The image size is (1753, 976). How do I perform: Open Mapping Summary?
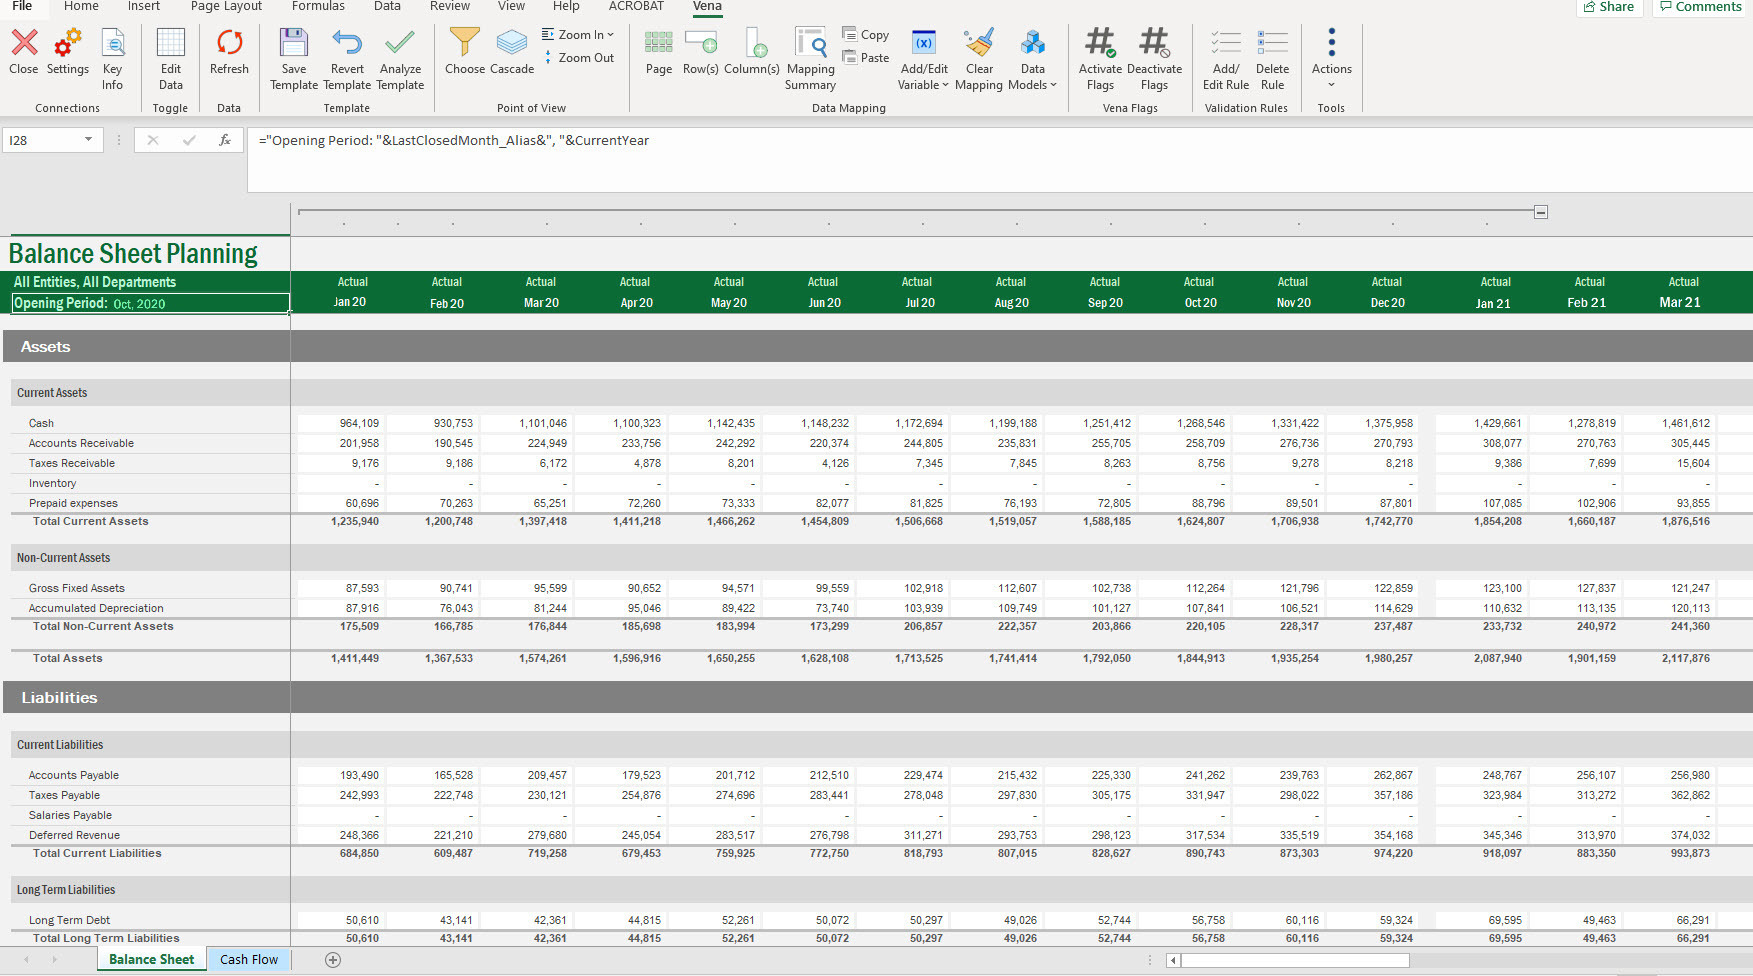pyautogui.click(x=810, y=44)
